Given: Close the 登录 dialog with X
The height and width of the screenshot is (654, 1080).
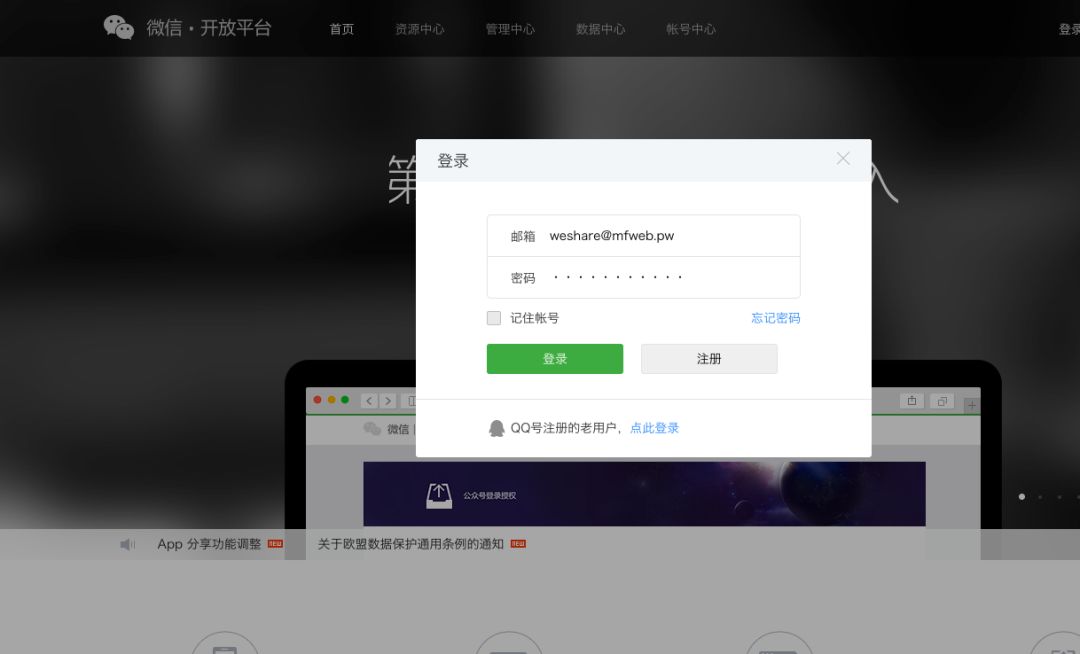Looking at the screenshot, I should coord(843,158).
